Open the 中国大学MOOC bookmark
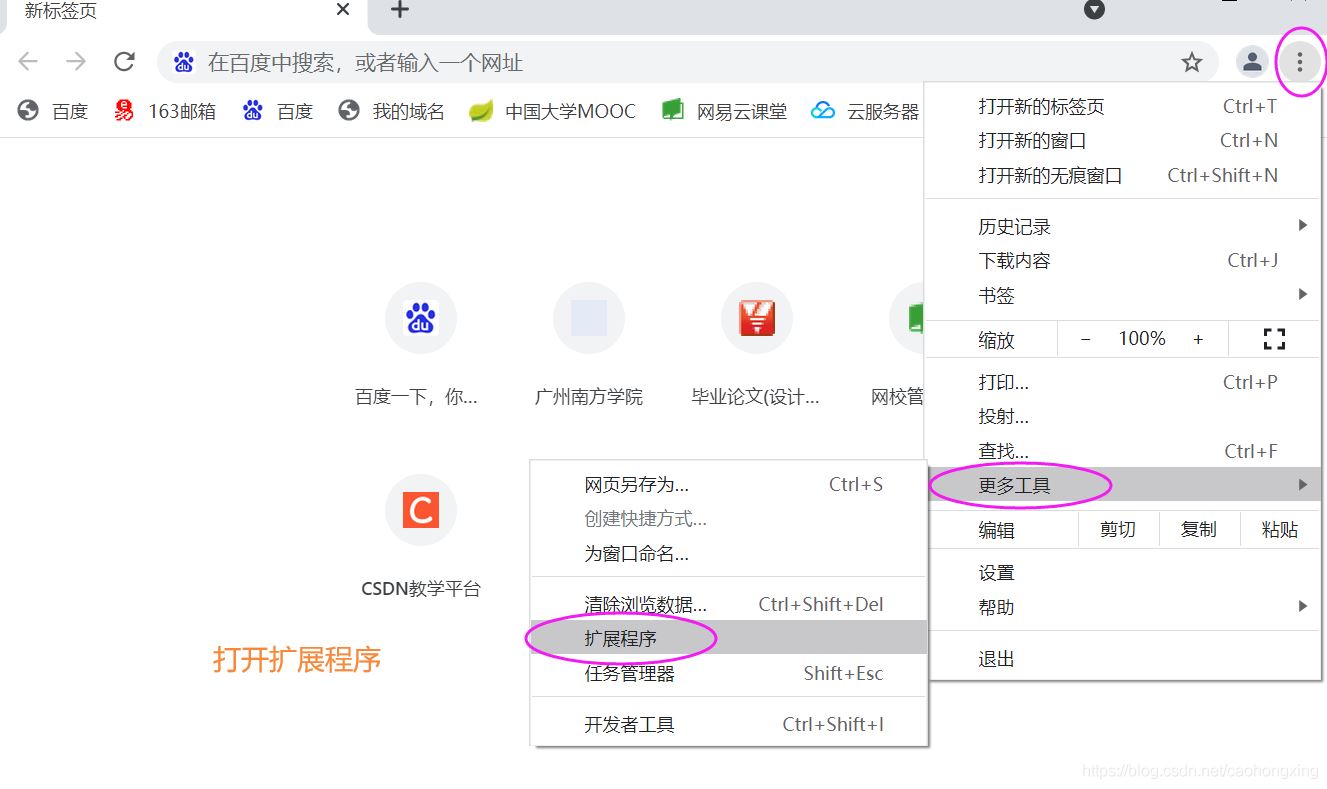Screen dimensions: 1327x789 point(553,111)
